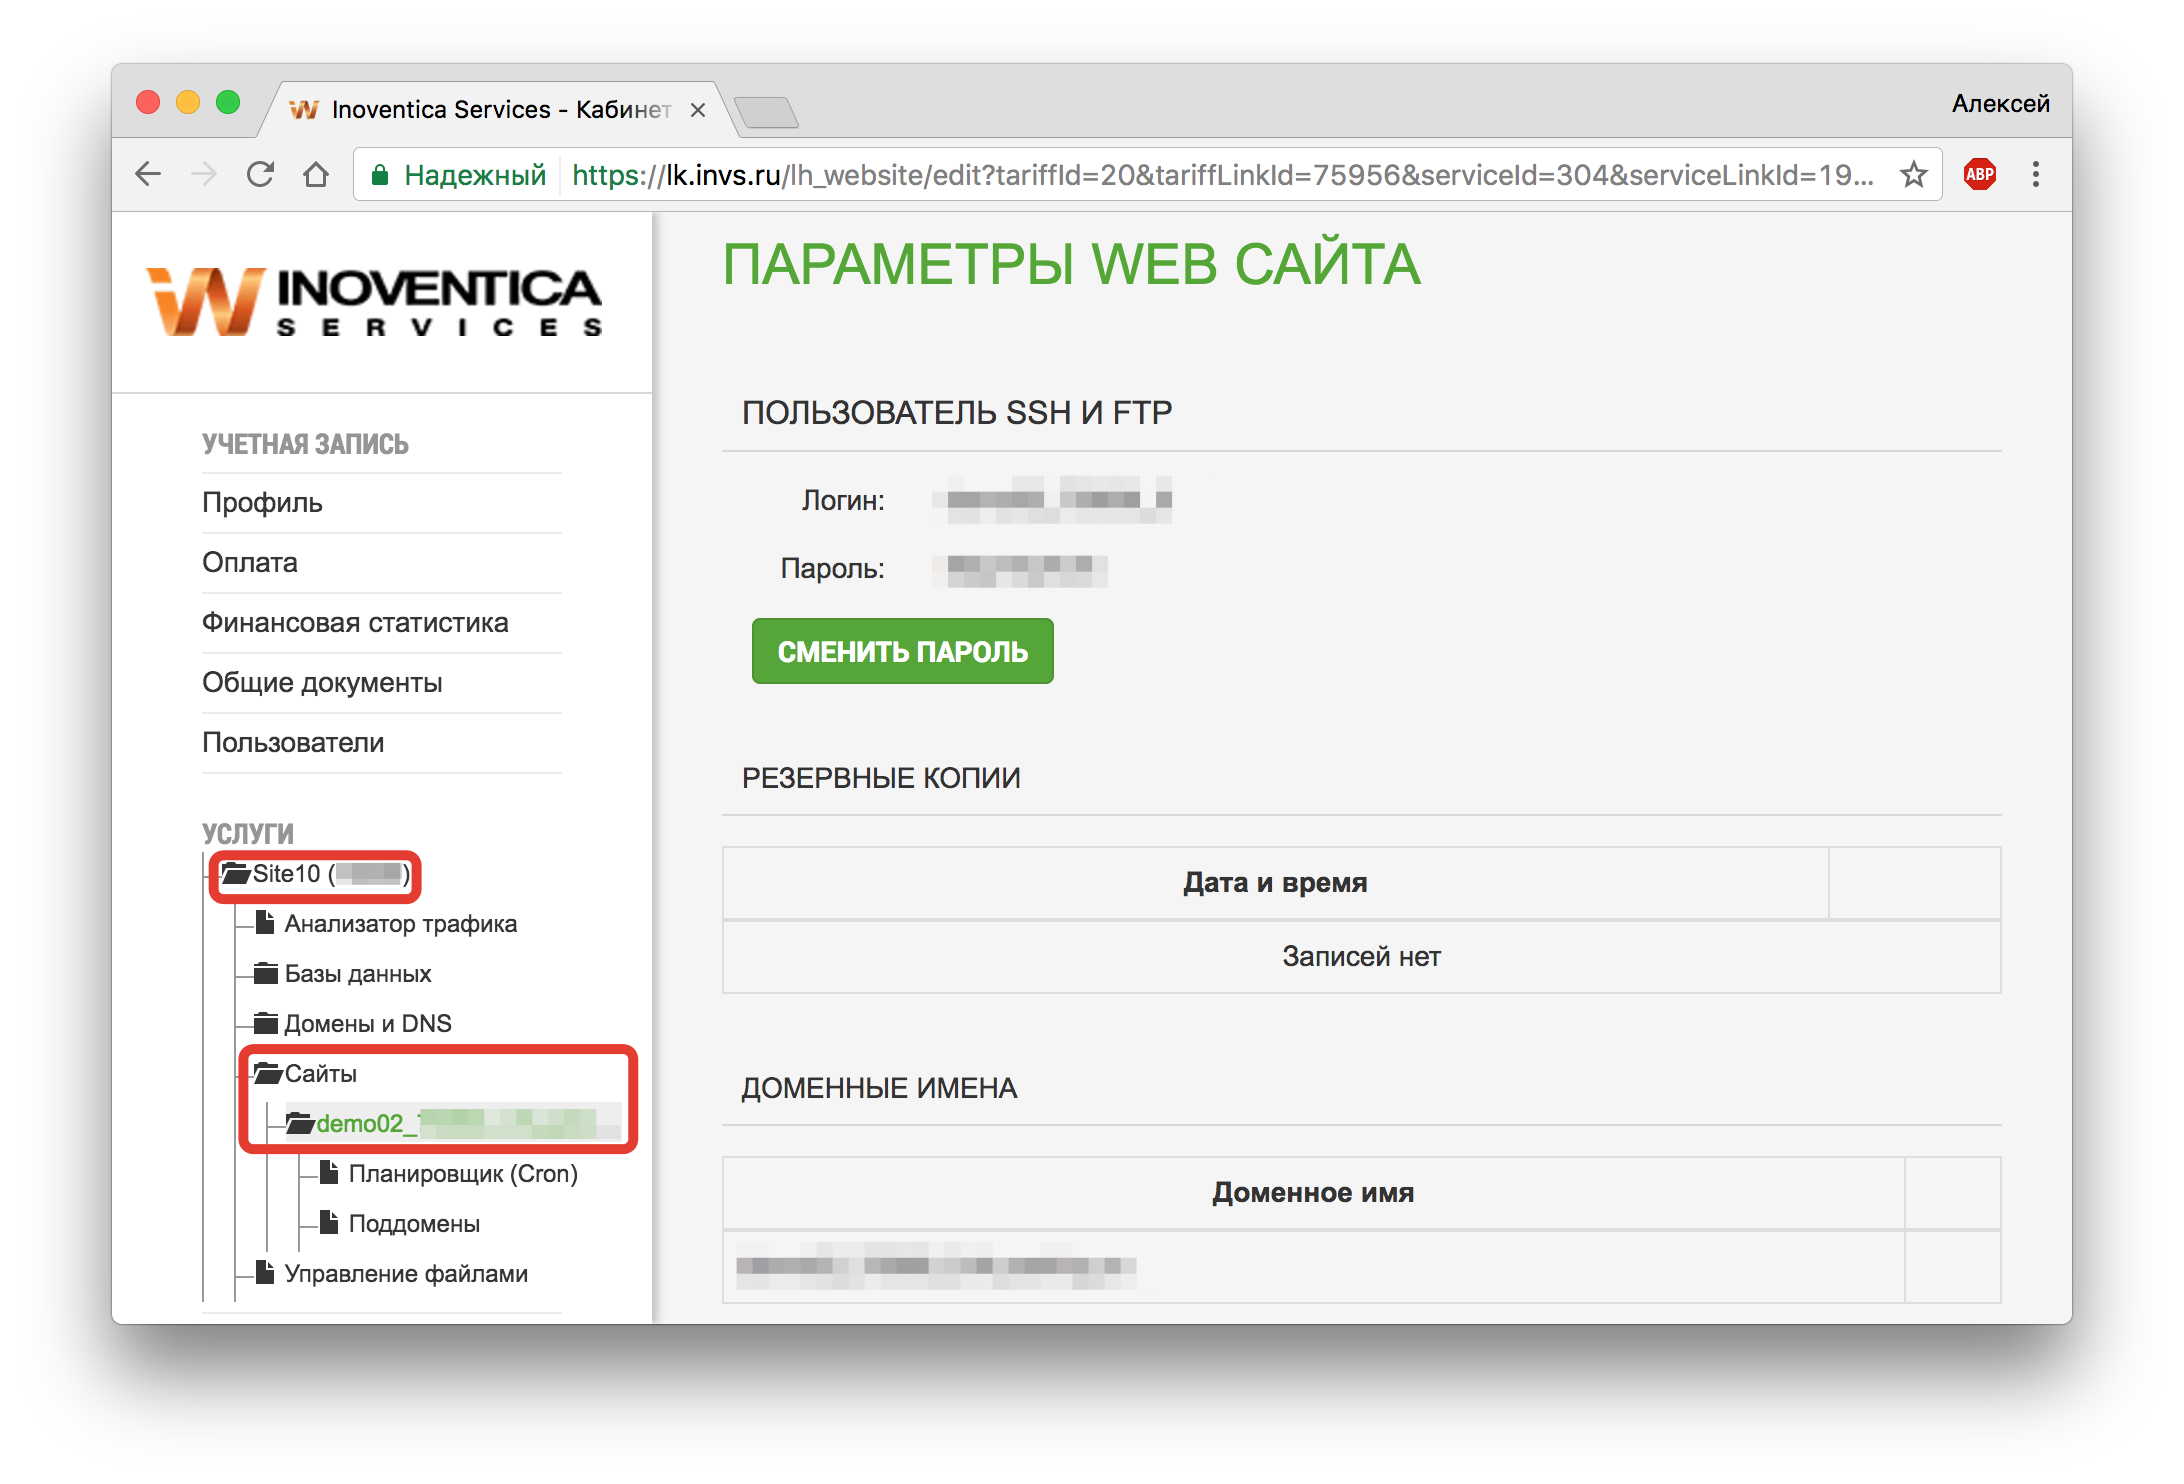This screenshot has height=1484, width=2184.
Task: Close the Inoventica Services tab
Action: pyautogui.click(x=698, y=110)
